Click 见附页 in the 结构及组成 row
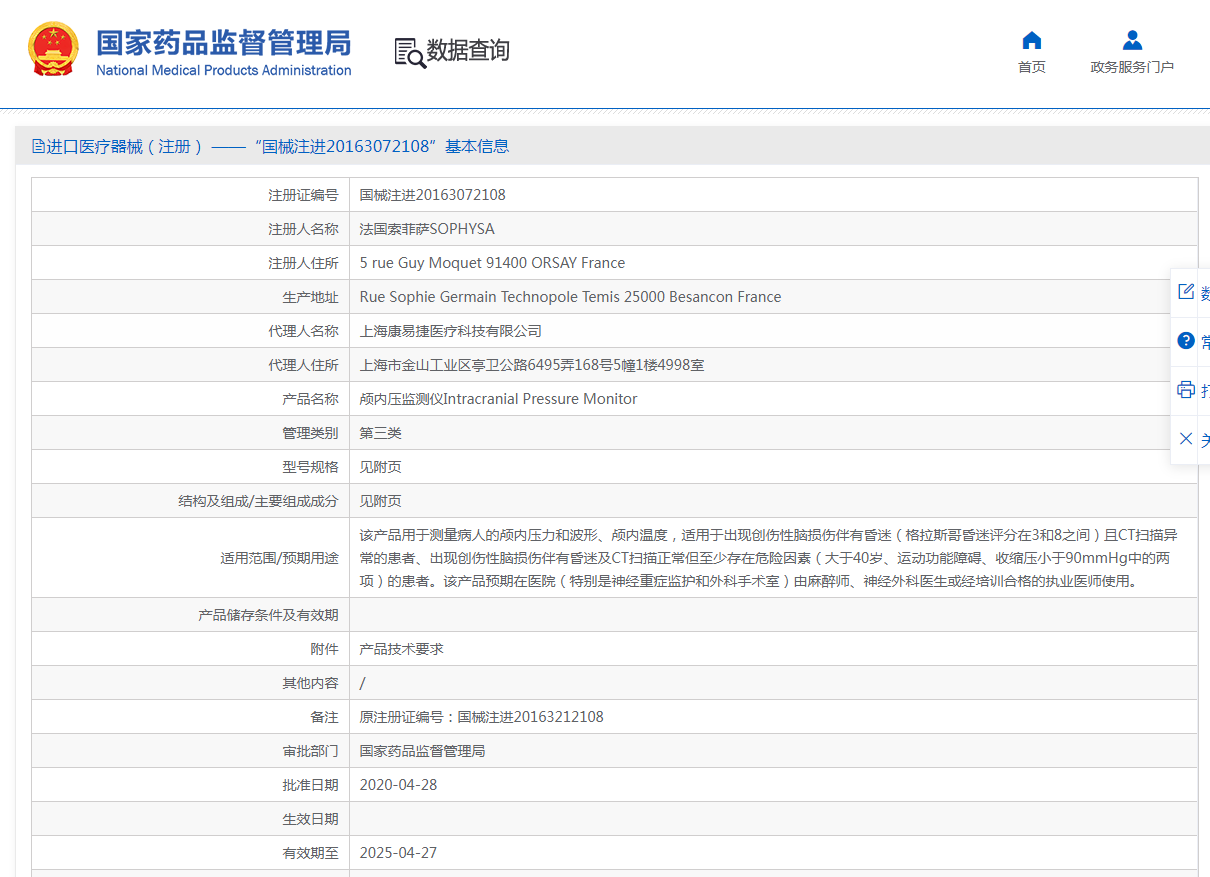Image resolution: width=1210 pixels, height=877 pixels. point(381,501)
